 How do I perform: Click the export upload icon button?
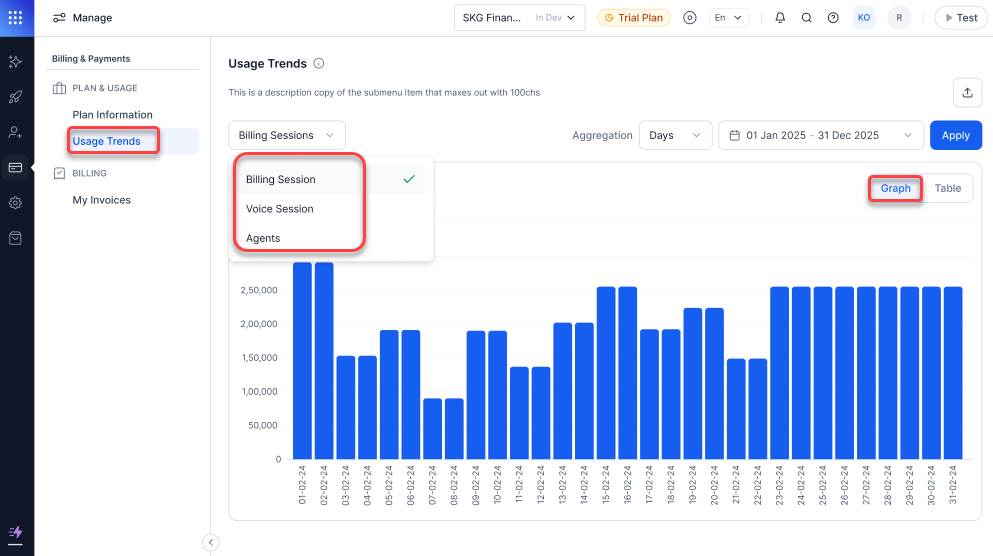click(x=967, y=92)
